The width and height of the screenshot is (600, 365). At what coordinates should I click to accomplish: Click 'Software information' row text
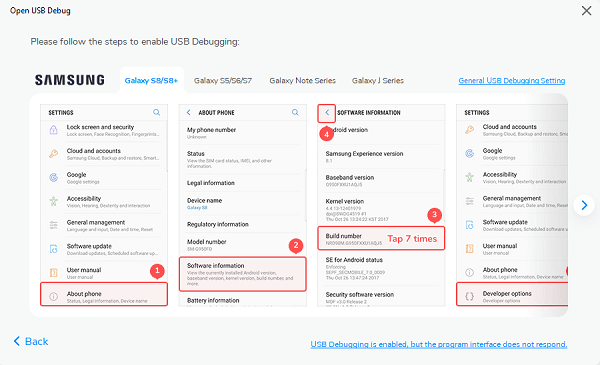215,266
